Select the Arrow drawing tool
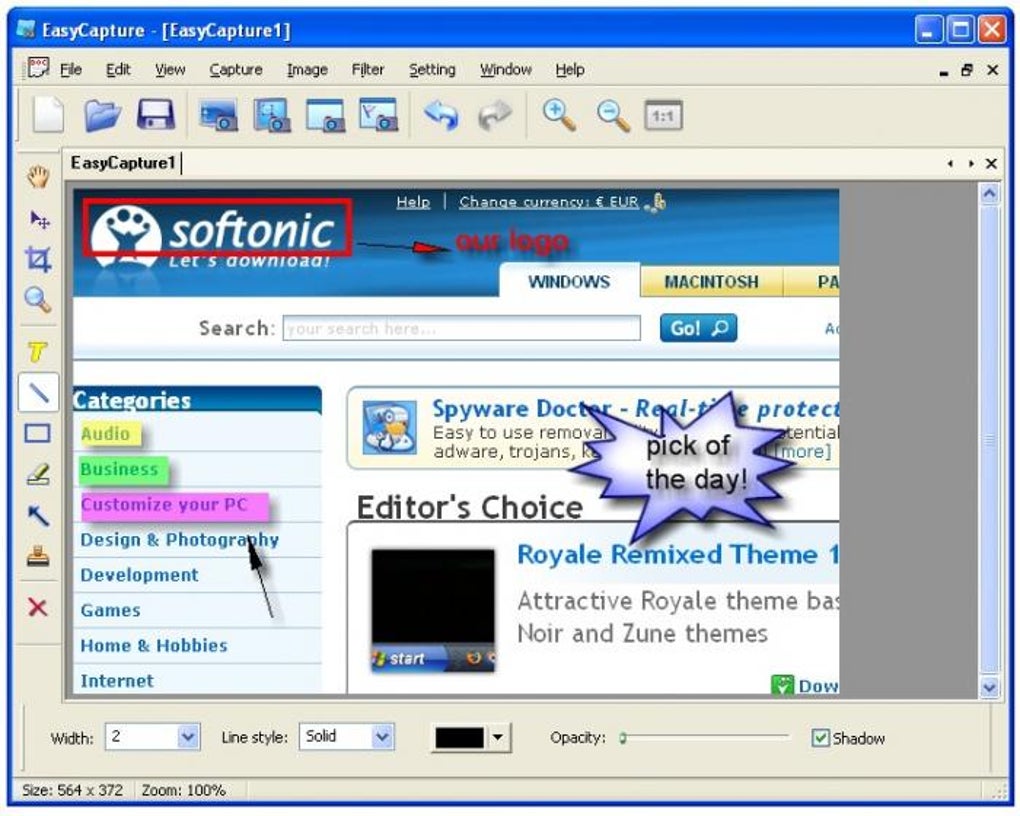The height and width of the screenshot is (816, 1020). (x=38, y=515)
